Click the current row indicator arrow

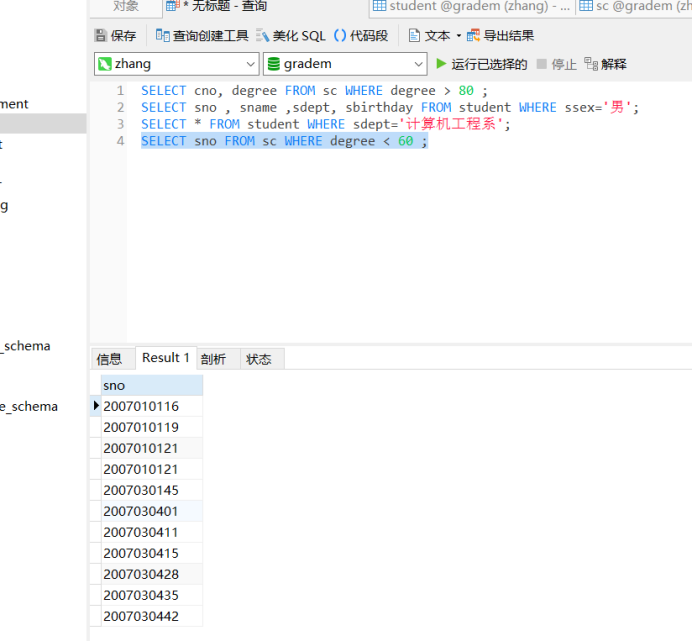pyautogui.click(x=95, y=406)
